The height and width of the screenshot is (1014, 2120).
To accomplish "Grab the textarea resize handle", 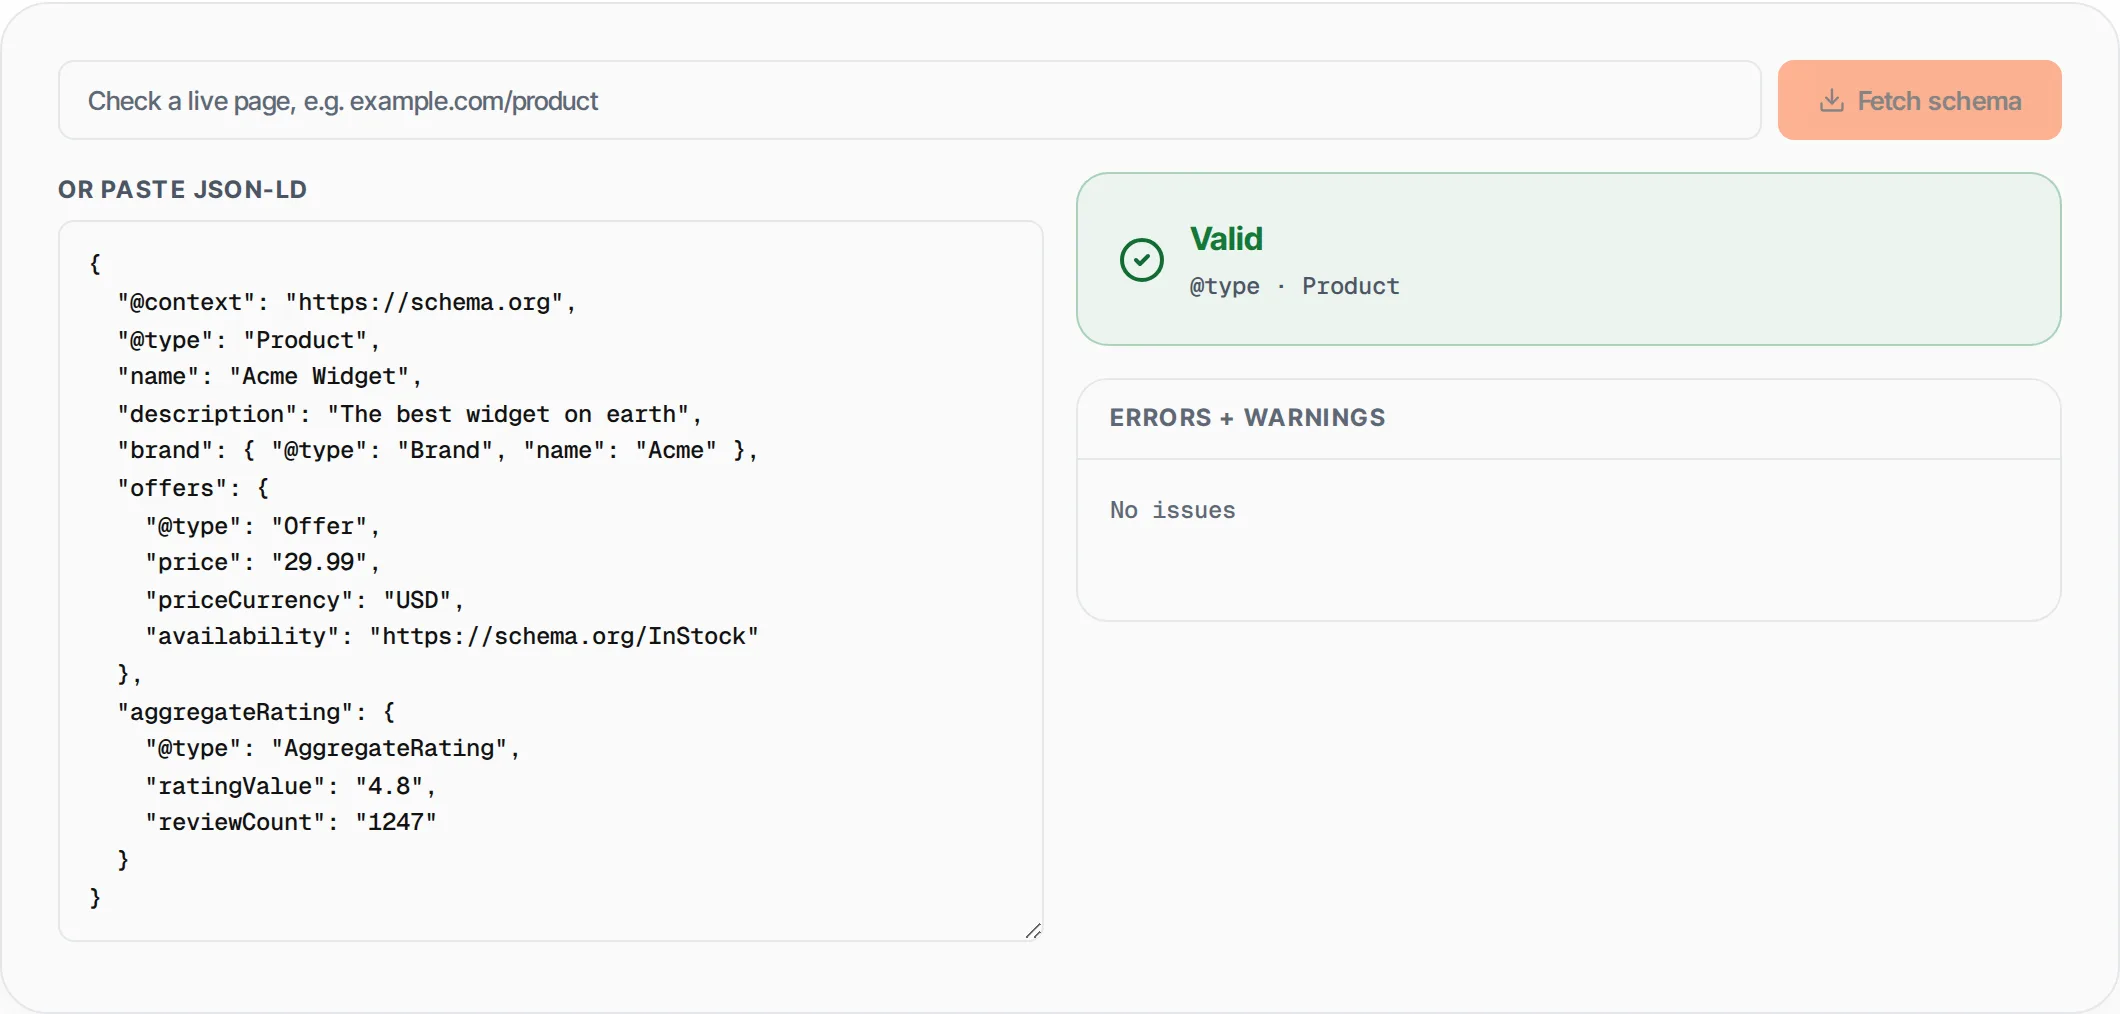I will (x=1033, y=931).
